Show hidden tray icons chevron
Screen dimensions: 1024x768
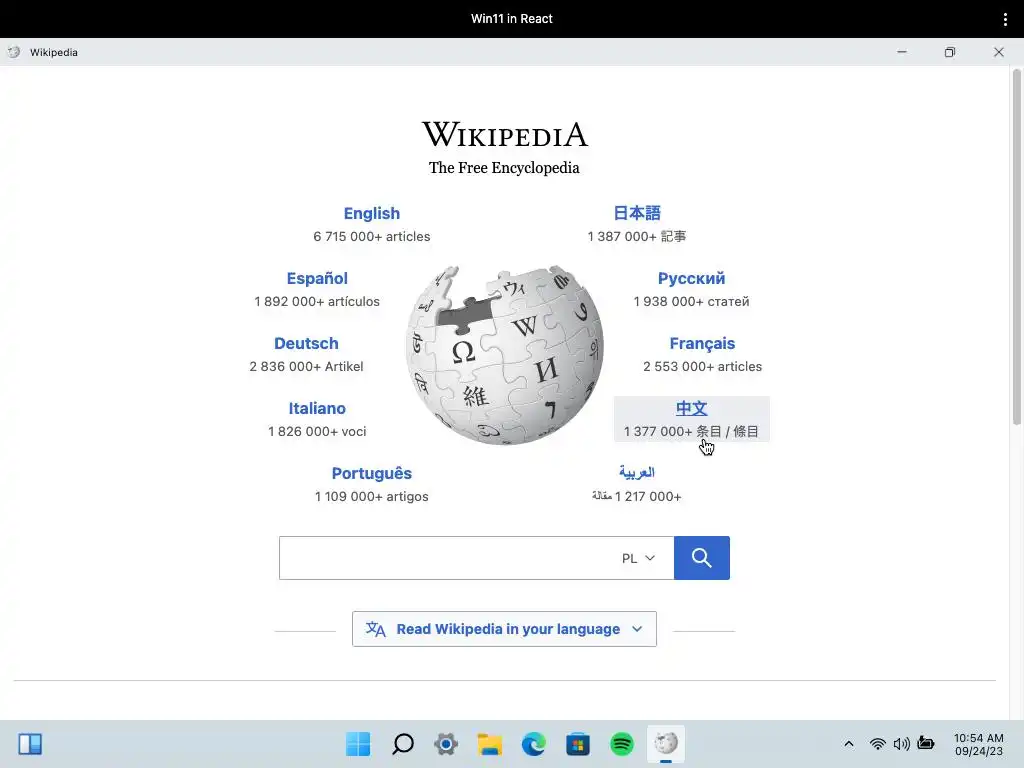[x=848, y=744]
